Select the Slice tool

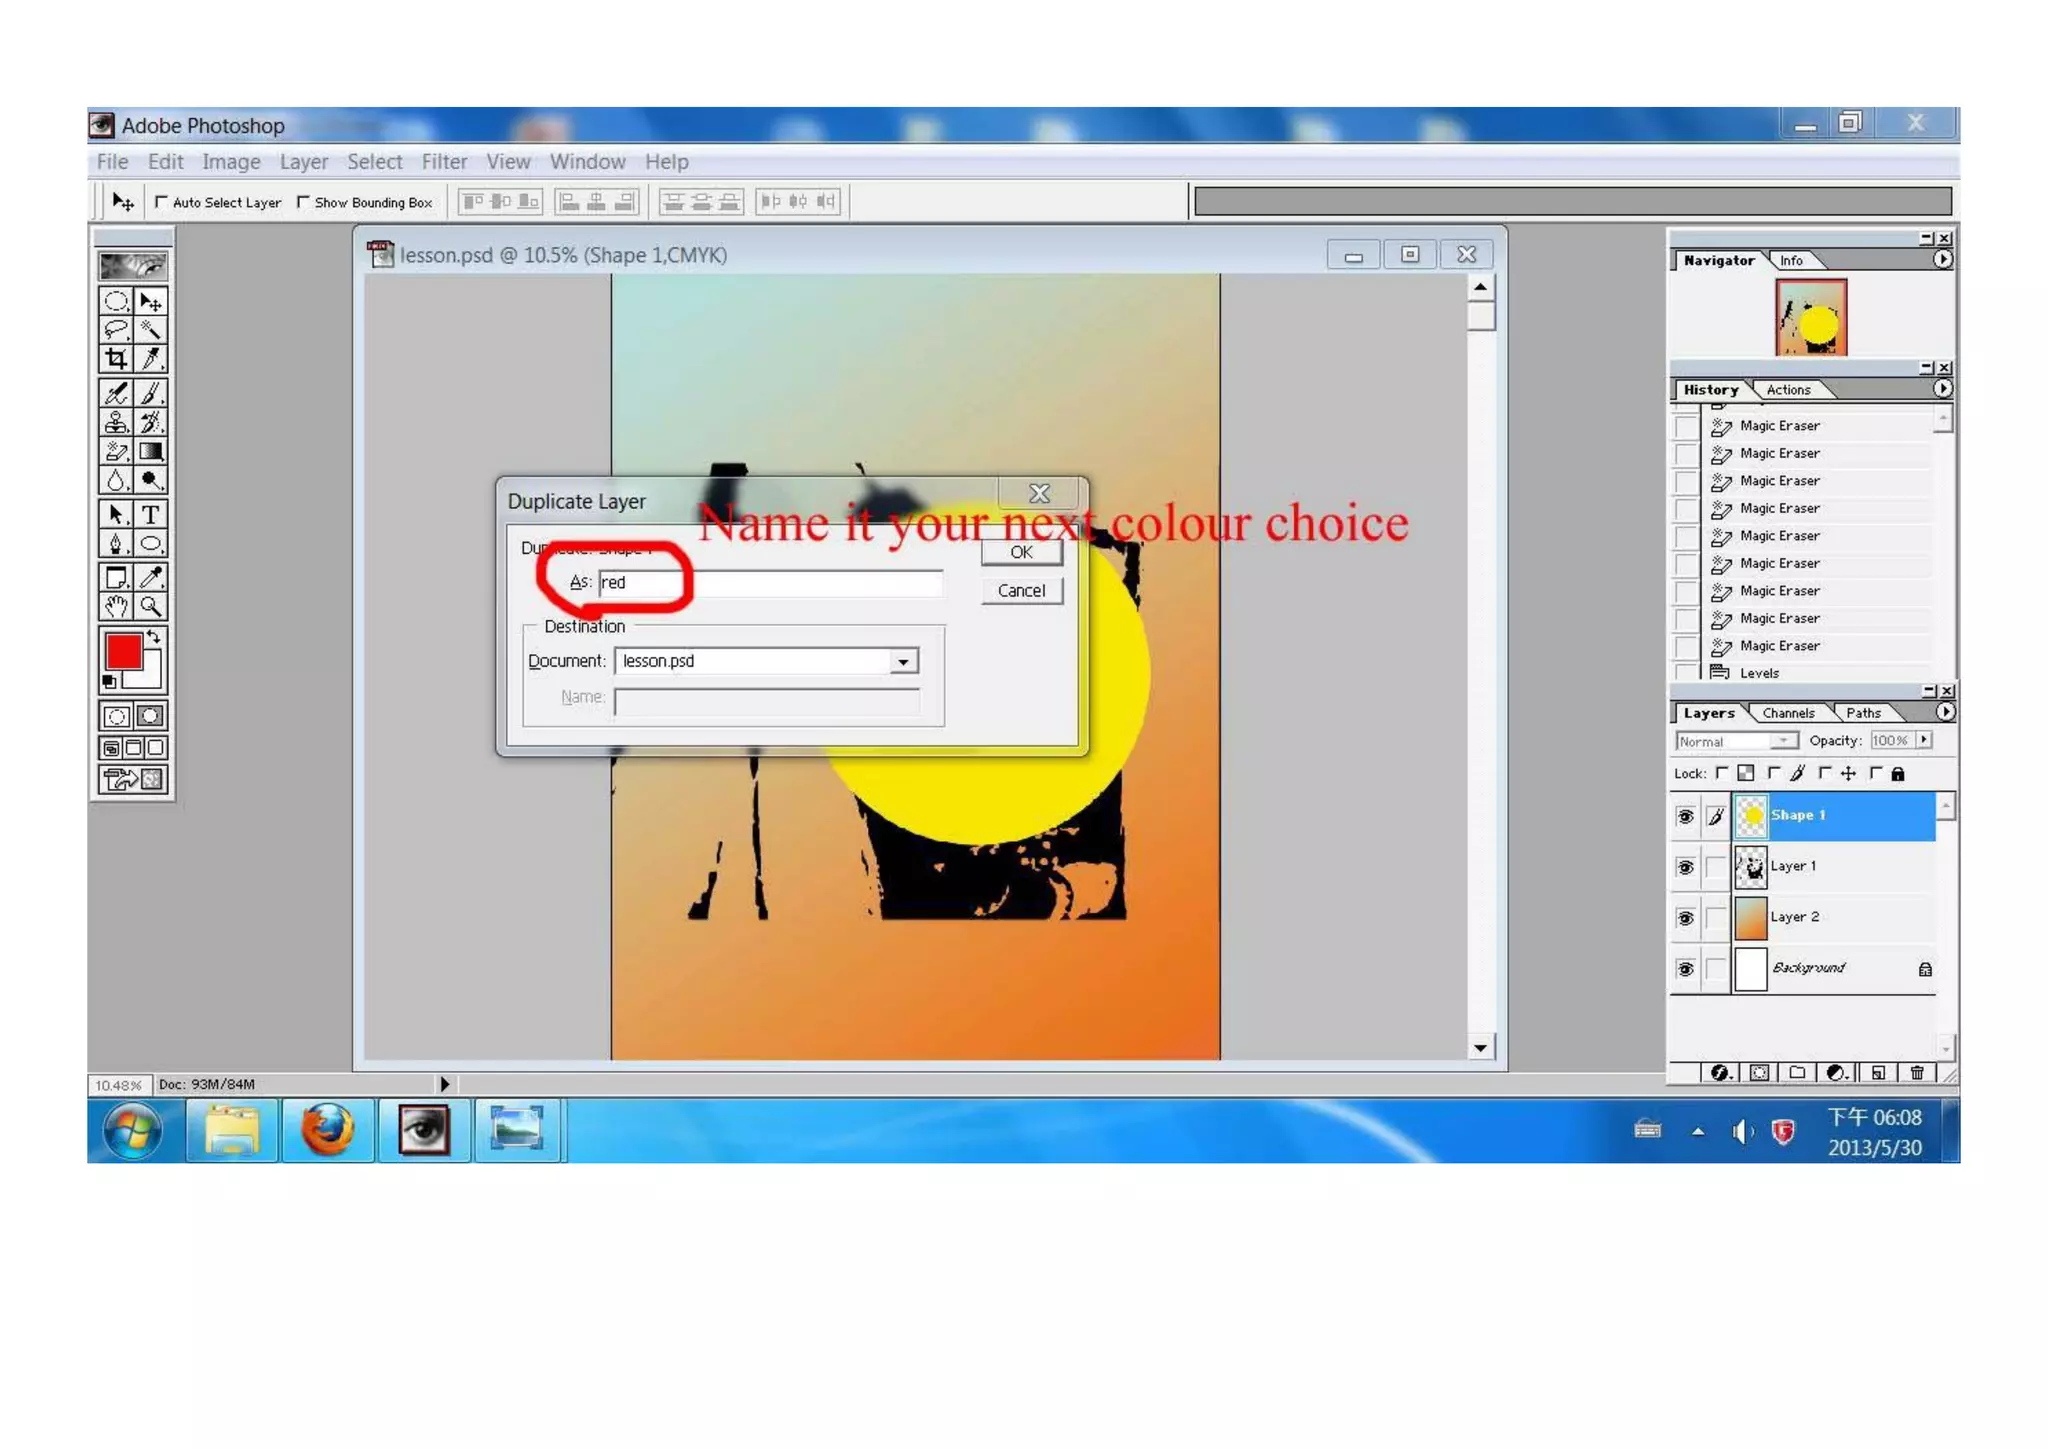coord(151,358)
